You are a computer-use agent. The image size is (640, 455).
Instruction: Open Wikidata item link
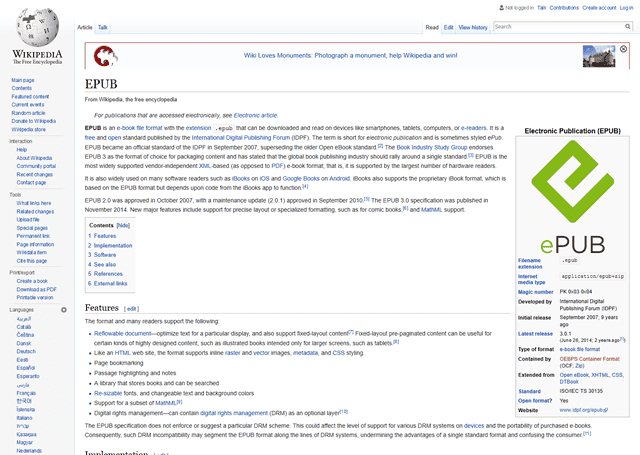[x=31, y=252]
